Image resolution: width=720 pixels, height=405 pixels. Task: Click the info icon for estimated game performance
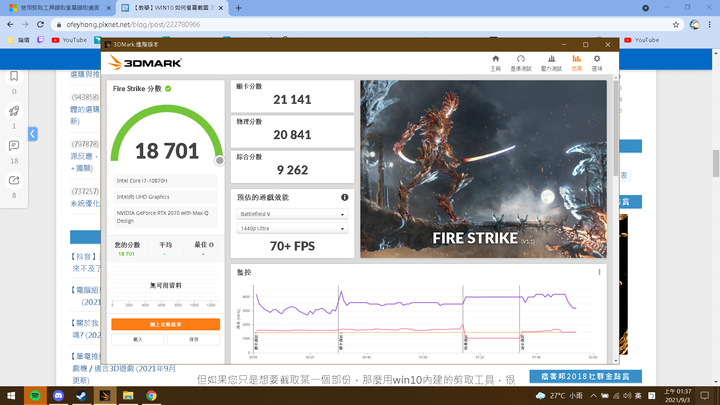[344, 197]
